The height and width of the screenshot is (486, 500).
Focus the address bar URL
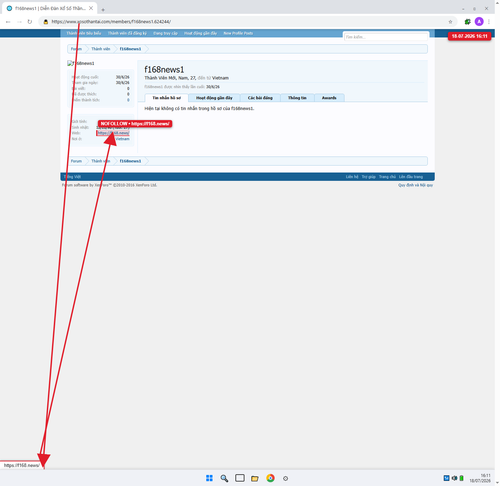(x=111, y=22)
